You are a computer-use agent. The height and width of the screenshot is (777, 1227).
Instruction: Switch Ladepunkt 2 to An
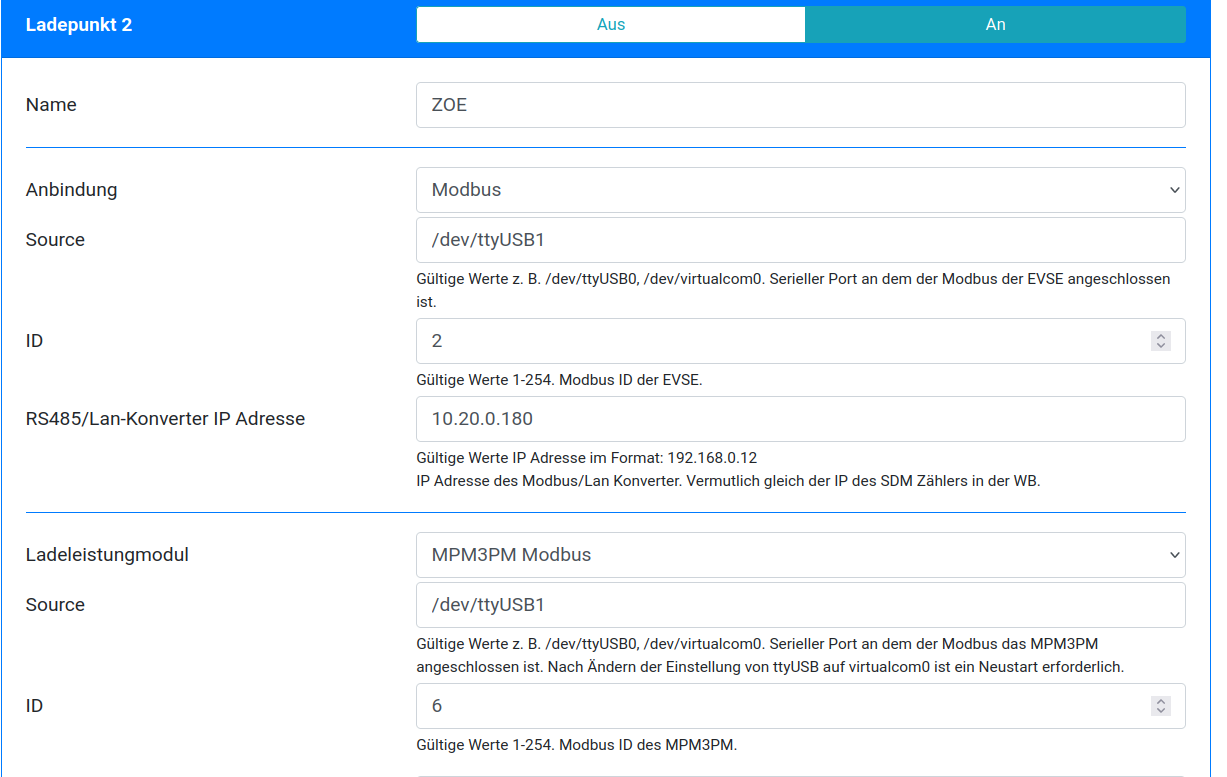[995, 25]
